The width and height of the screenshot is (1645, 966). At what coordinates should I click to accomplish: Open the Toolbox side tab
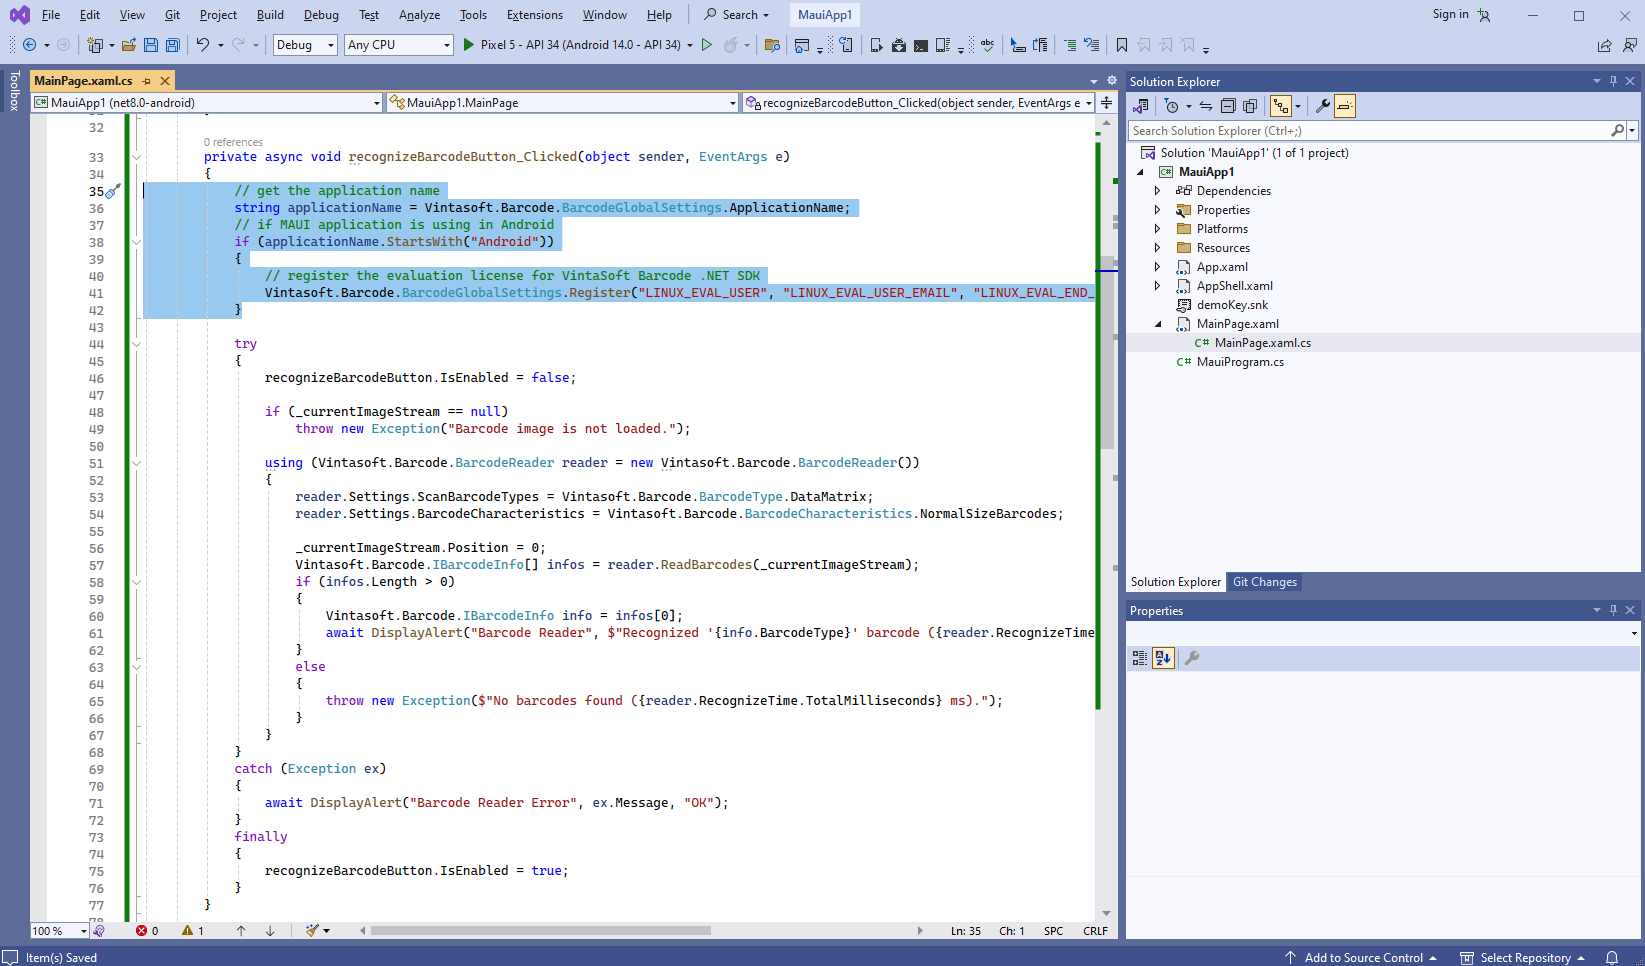coord(14,90)
